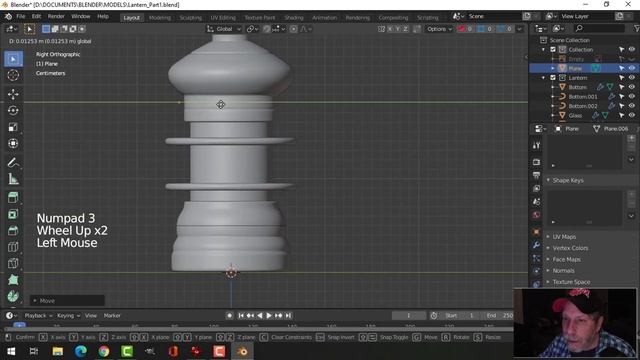Open the viewport editor type dropdown

pyautogui.click(x=11, y=29)
